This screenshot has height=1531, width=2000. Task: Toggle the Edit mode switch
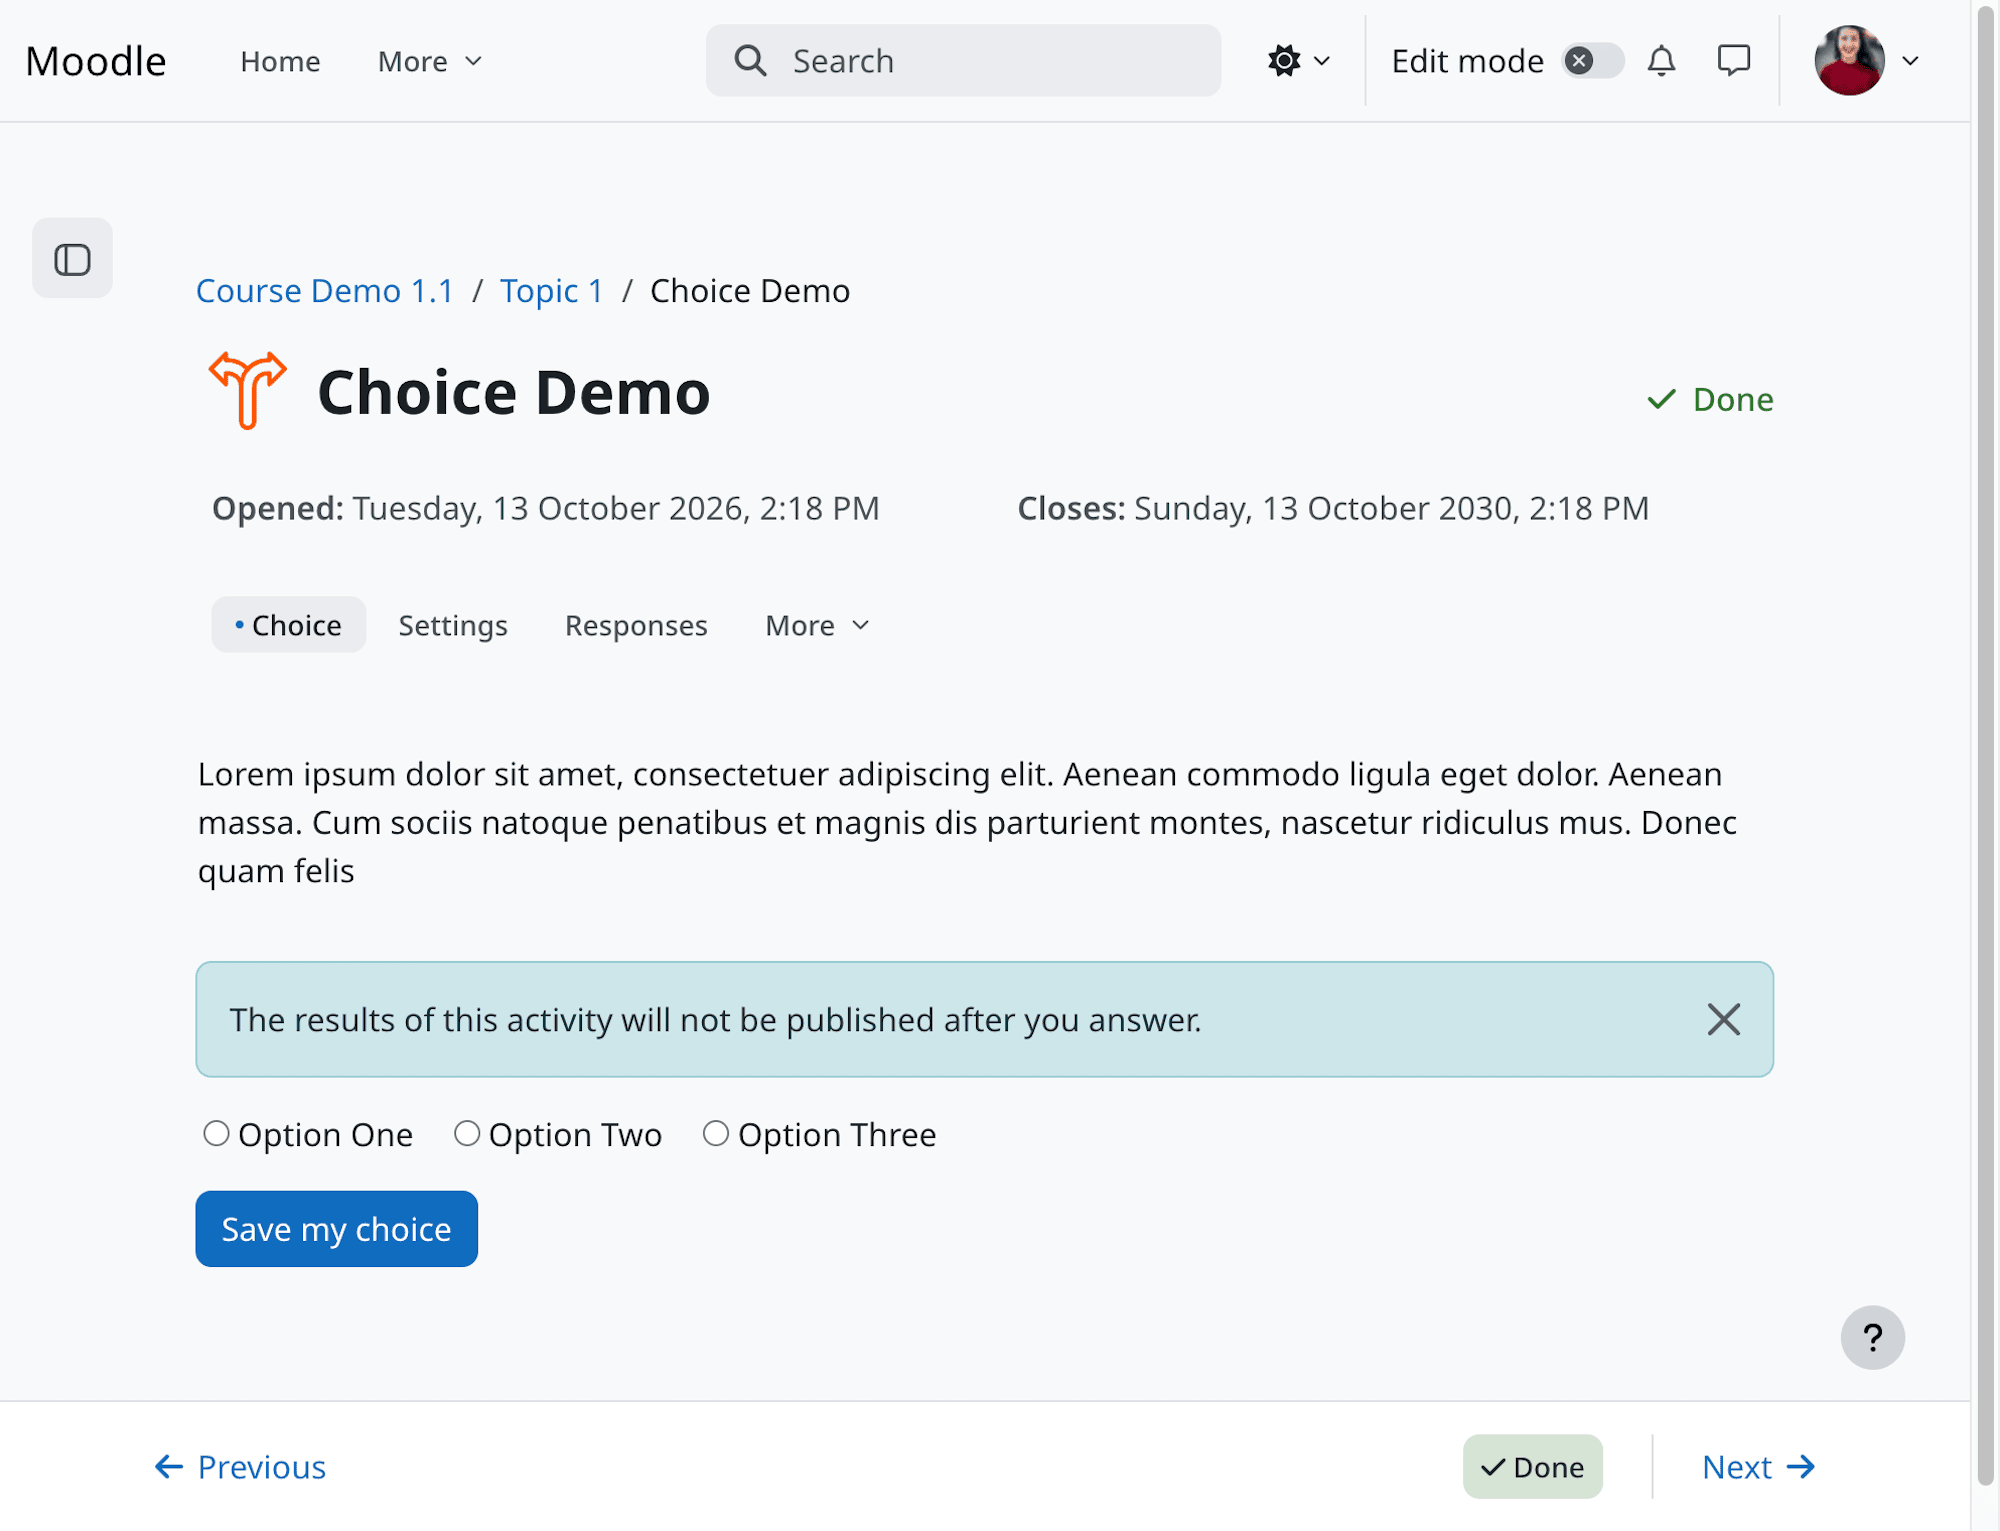pos(1593,61)
